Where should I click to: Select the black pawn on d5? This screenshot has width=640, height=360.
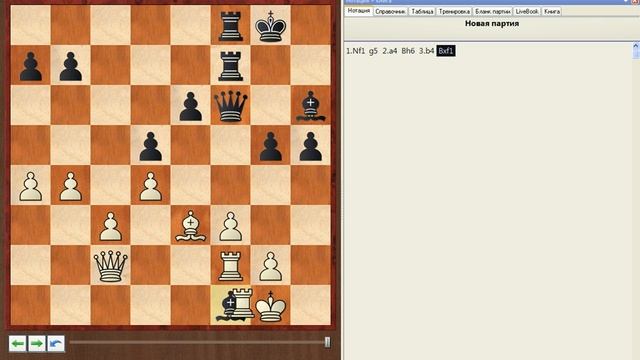[151, 146]
